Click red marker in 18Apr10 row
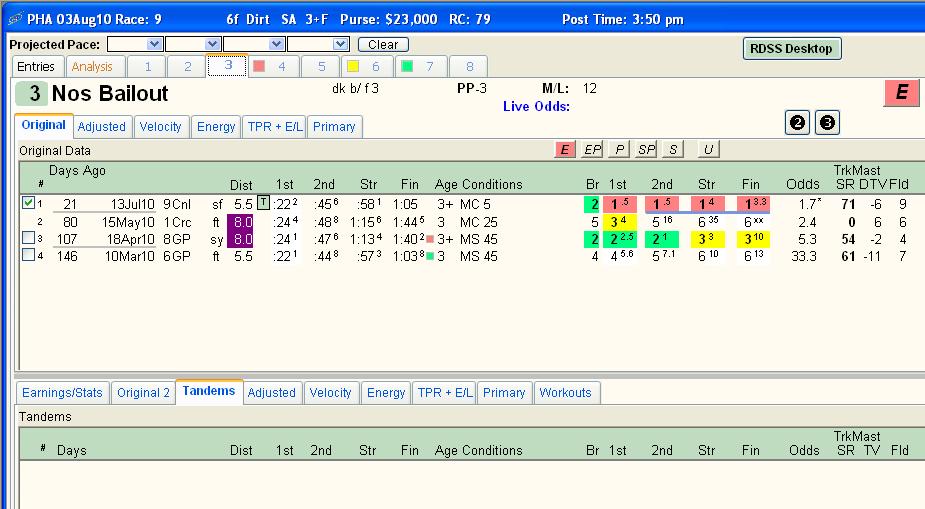This screenshot has height=509, width=925. [x=430, y=239]
